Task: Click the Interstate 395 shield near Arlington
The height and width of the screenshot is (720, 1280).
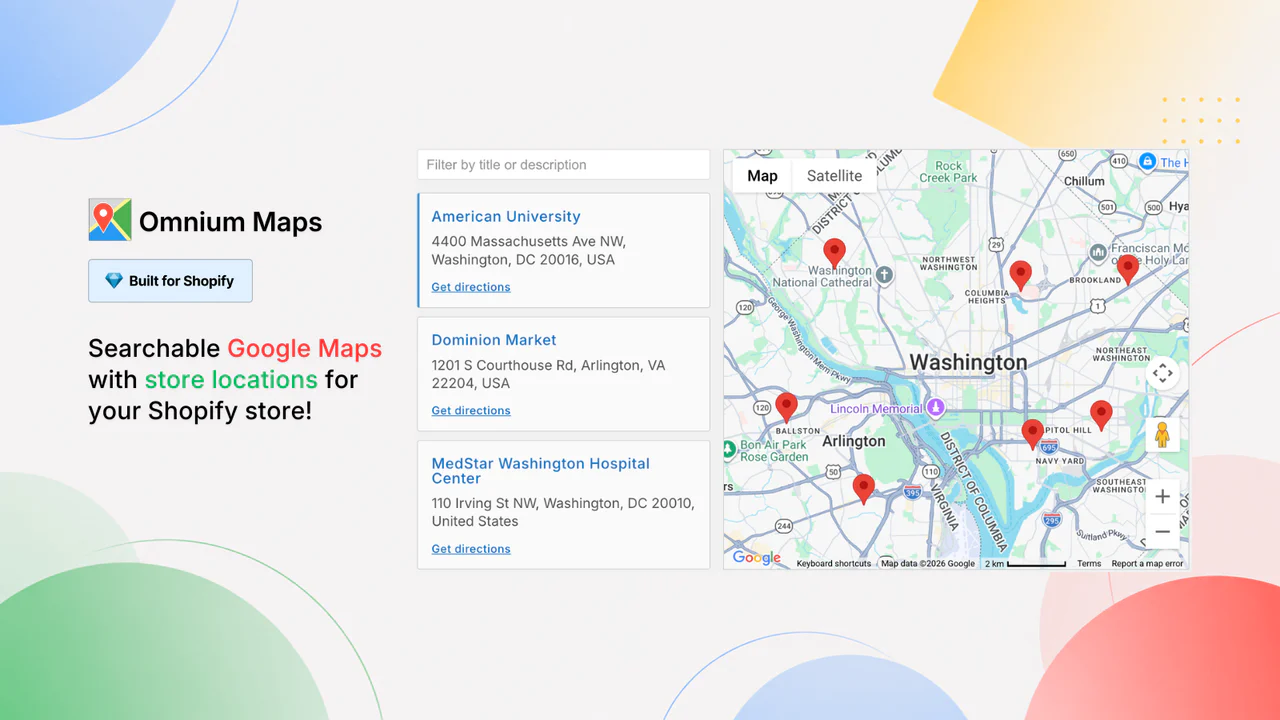Action: coord(911,491)
